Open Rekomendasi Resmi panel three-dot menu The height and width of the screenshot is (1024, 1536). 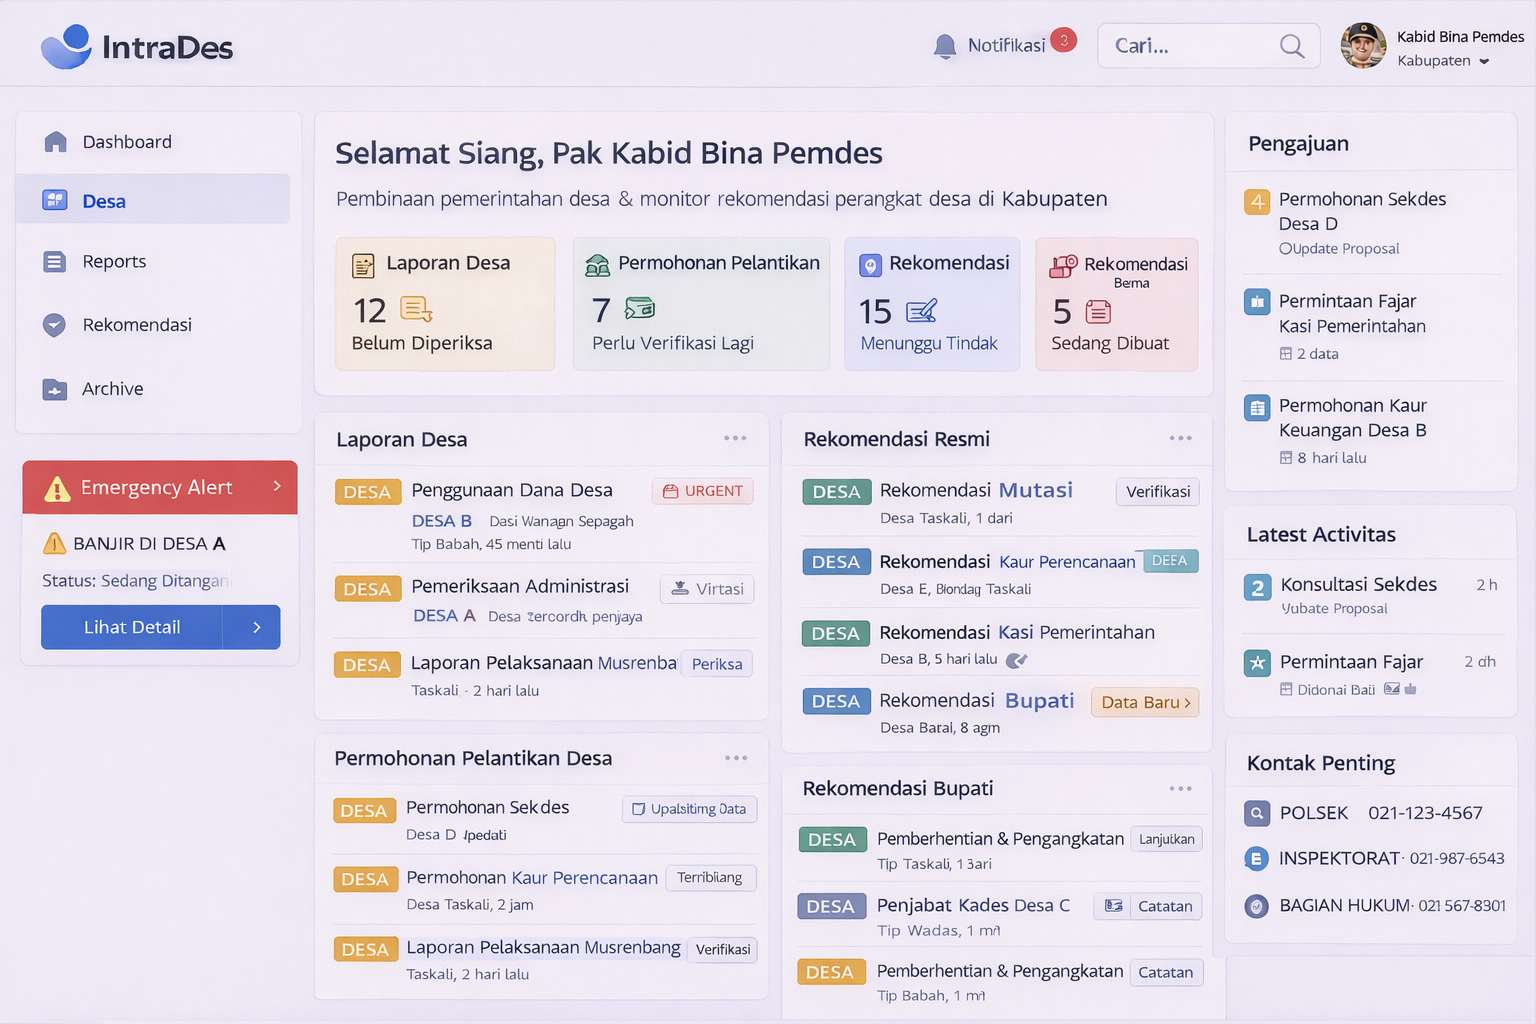1180,438
